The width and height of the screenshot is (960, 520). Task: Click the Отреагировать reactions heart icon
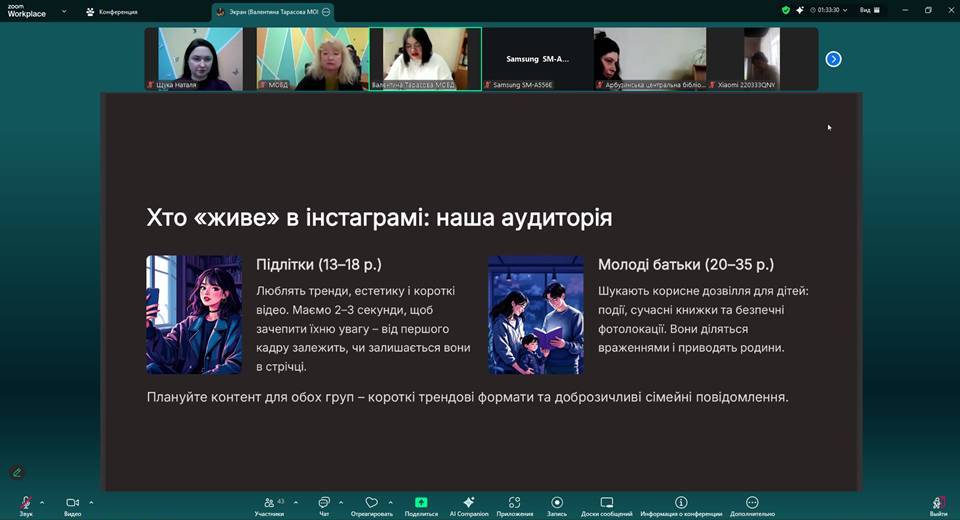[x=371, y=503]
